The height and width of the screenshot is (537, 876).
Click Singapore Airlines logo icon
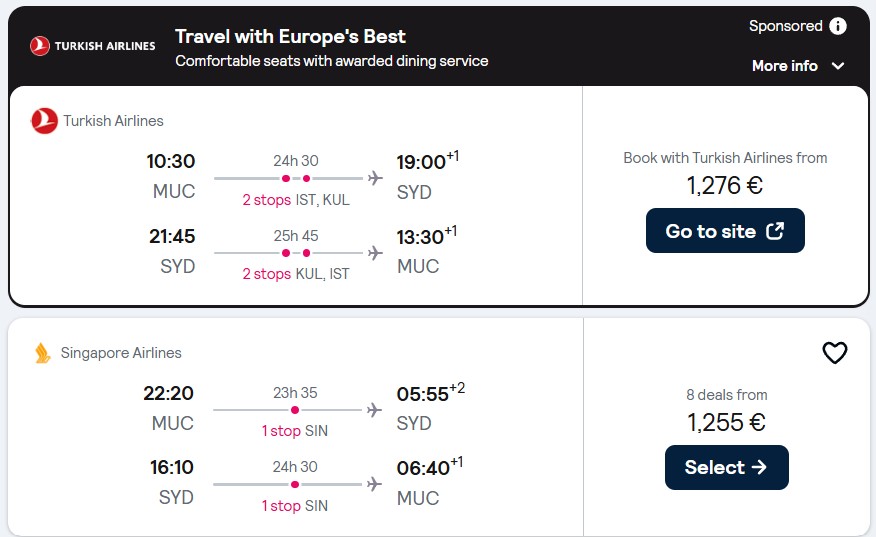pyautogui.click(x=42, y=353)
